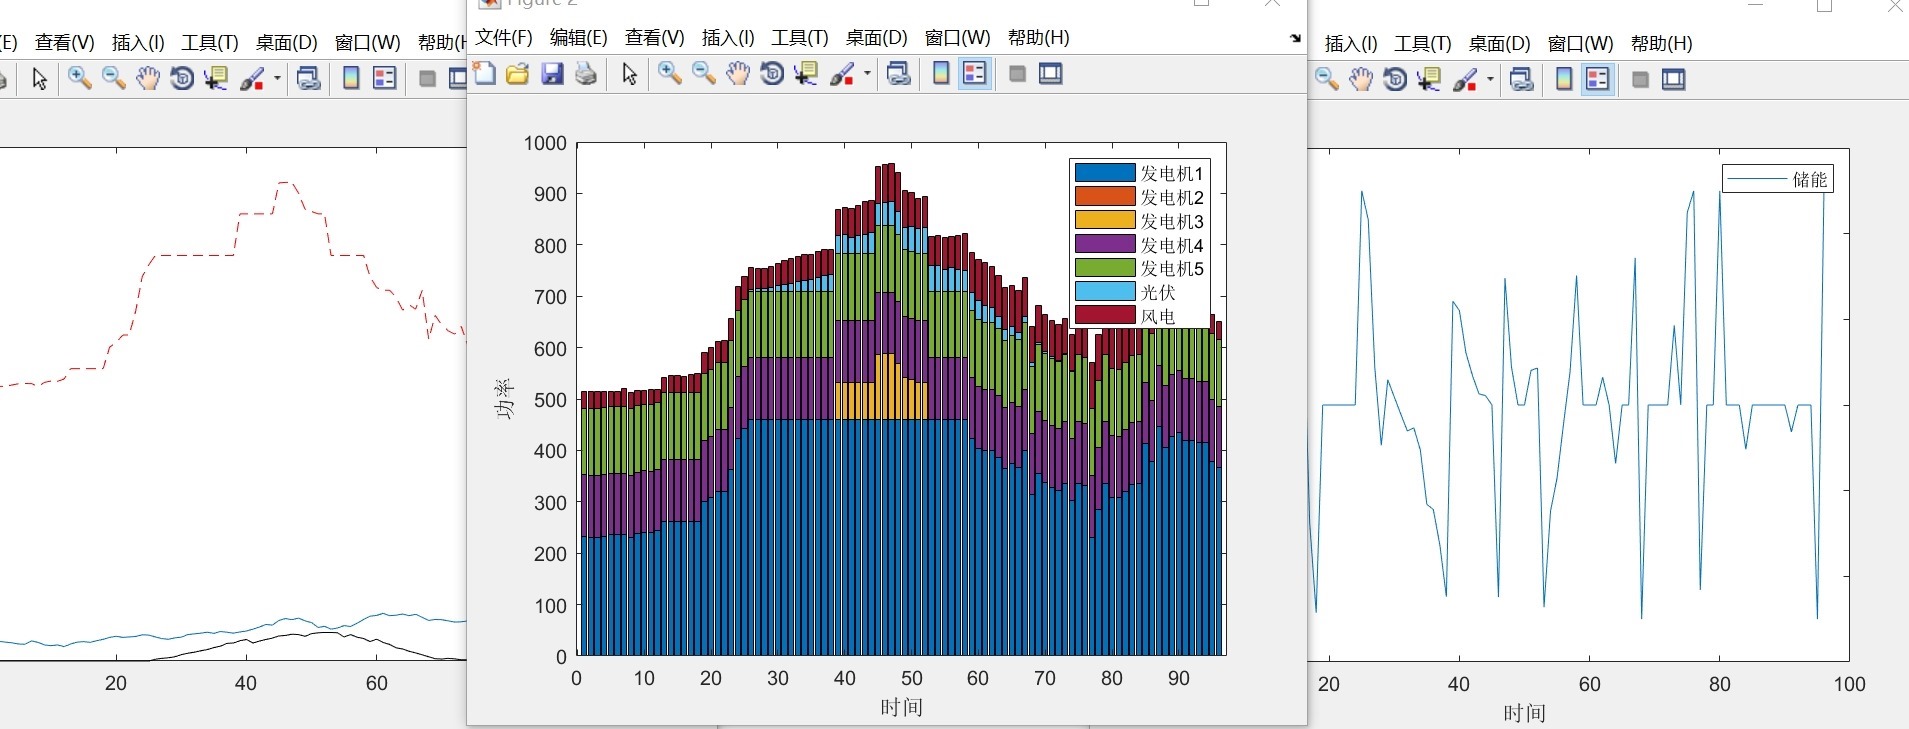Toggle Insert Colorbar in Figure 2 toolbar
1909x729 pixels.
pyautogui.click(x=941, y=74)
